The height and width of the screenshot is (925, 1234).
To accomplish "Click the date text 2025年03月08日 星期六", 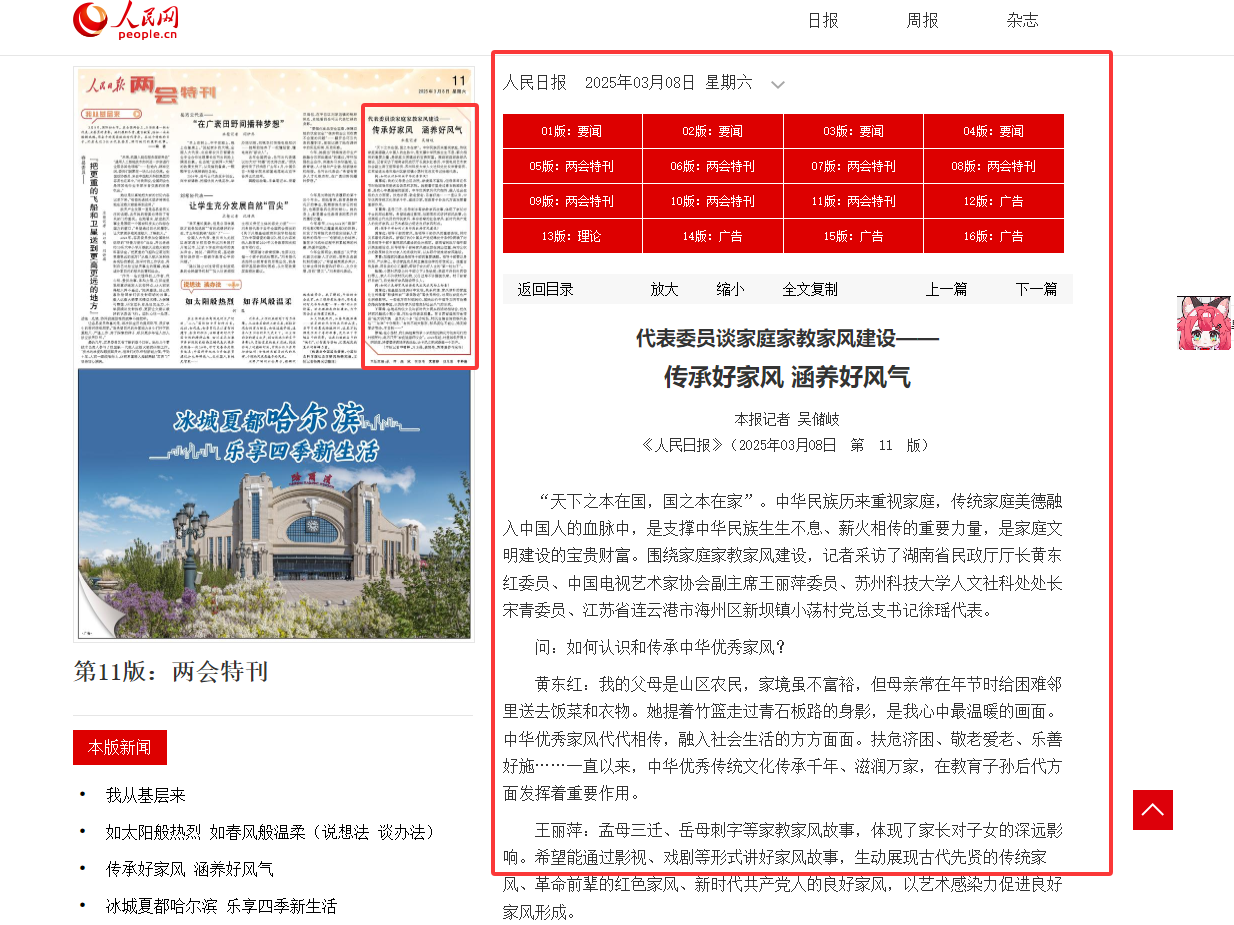I will coord(668,83).
